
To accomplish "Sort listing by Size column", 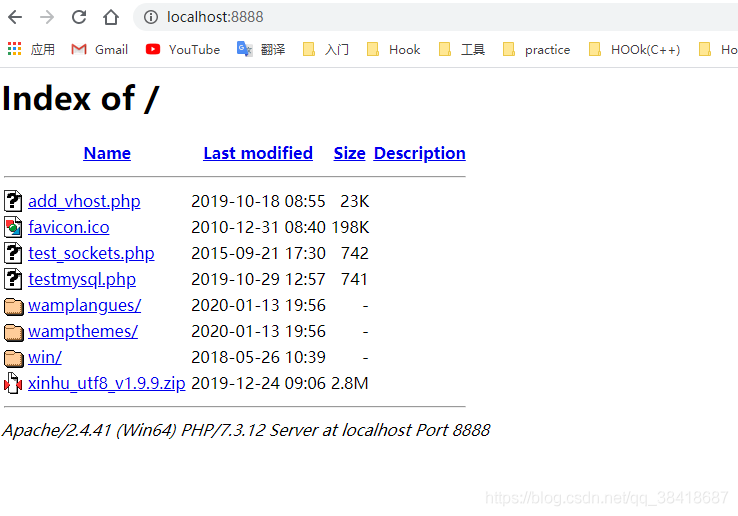I will click(x=349, y=153).
